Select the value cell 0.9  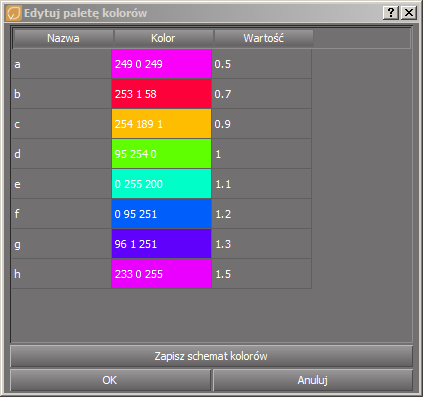[x=261, y=124]
